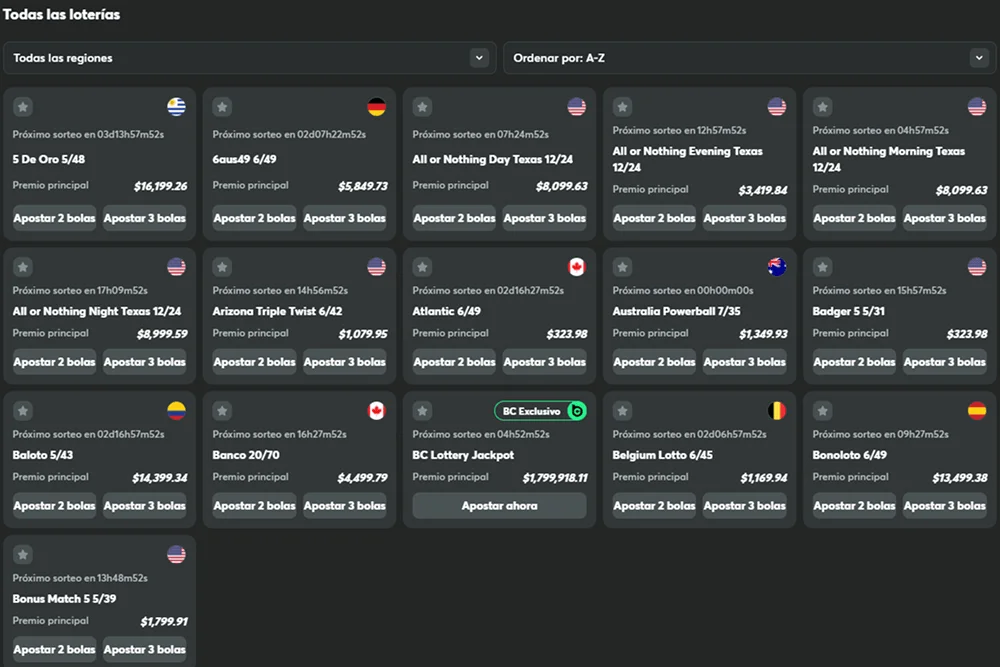Click the Colombia flag on Baloto 5/43 card

(x=177, y=411)
